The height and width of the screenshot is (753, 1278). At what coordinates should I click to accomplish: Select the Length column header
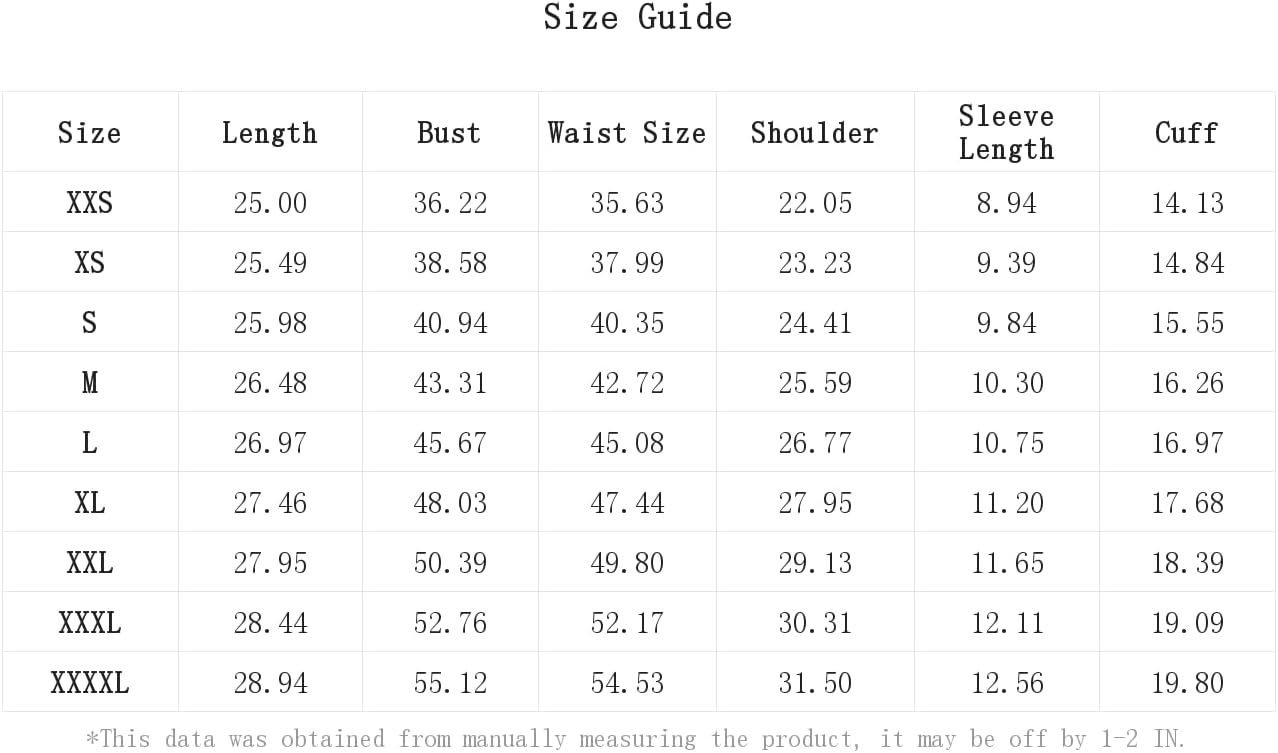tap(269, 133)
